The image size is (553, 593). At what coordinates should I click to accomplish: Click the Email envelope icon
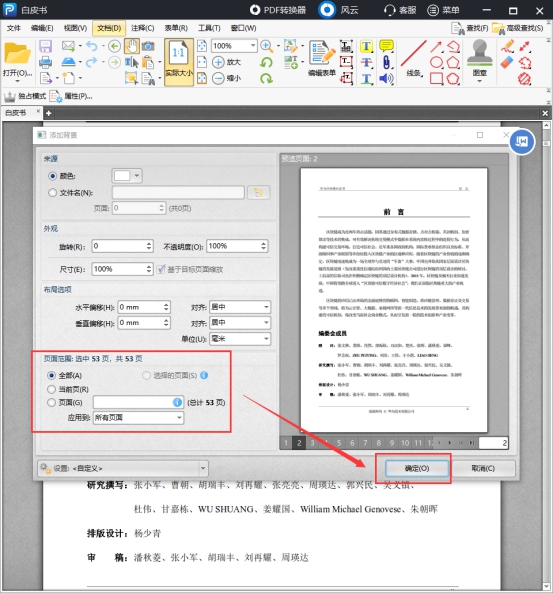tap(68, 46)
